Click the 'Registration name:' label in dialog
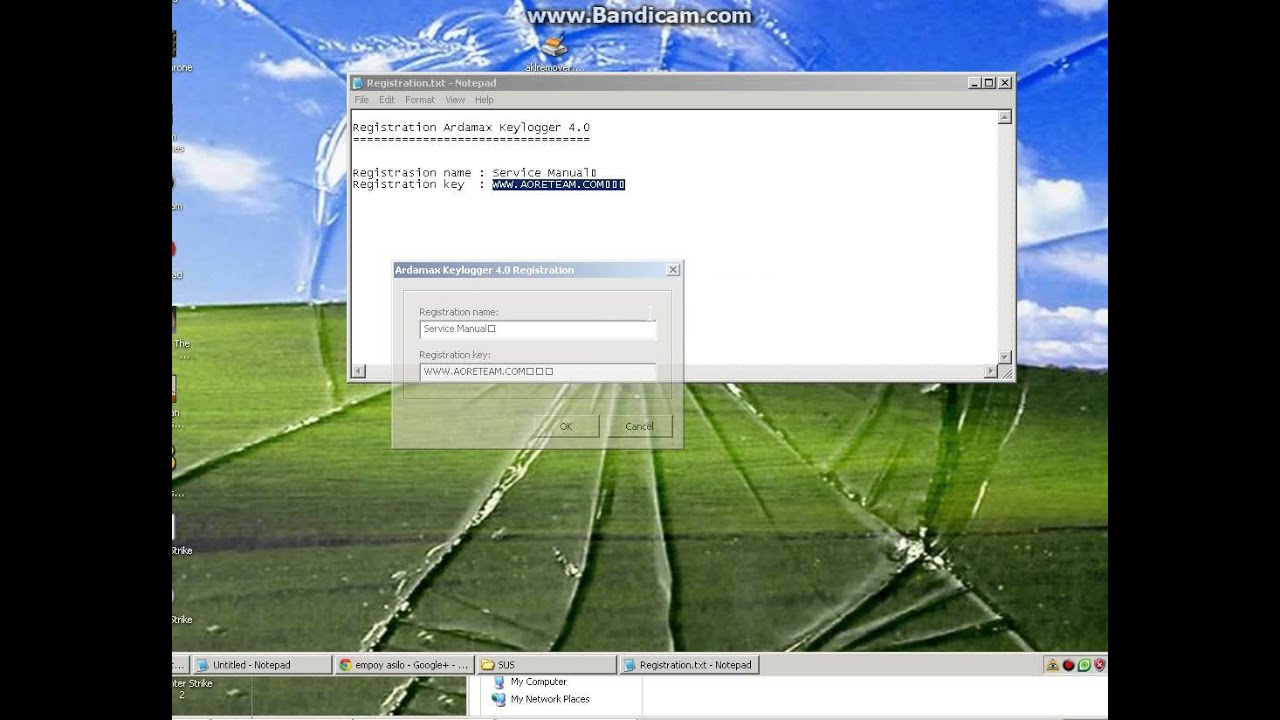The width and height of the screenshot is (1280, 720). coord(458,312)
